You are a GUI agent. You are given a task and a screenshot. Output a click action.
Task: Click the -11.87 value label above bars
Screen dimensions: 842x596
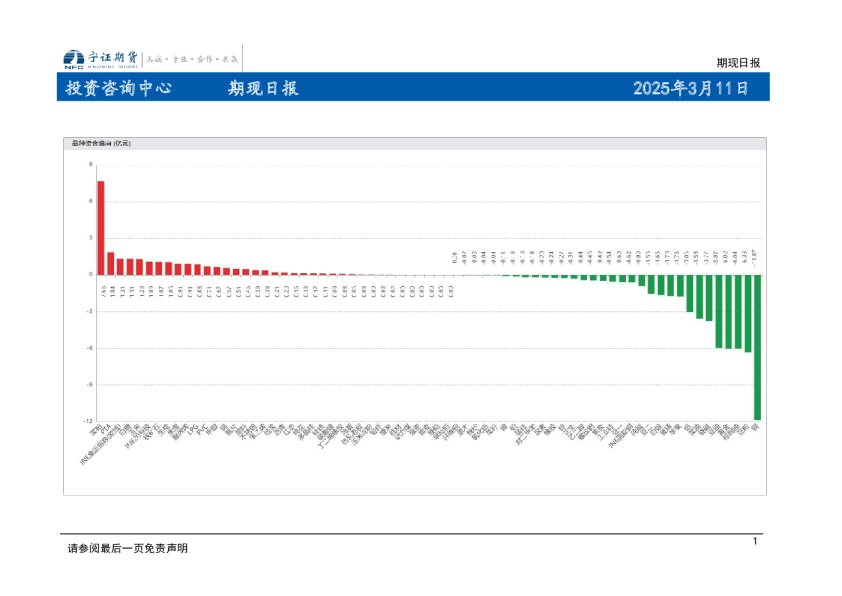(757, 257)
